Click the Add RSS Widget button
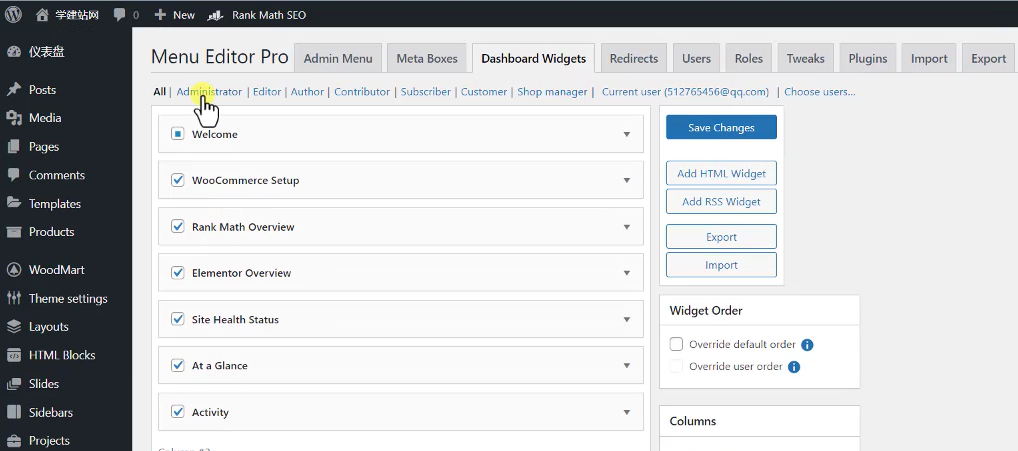The width and height of the screenshot is (1018, 451). (721, 201)
